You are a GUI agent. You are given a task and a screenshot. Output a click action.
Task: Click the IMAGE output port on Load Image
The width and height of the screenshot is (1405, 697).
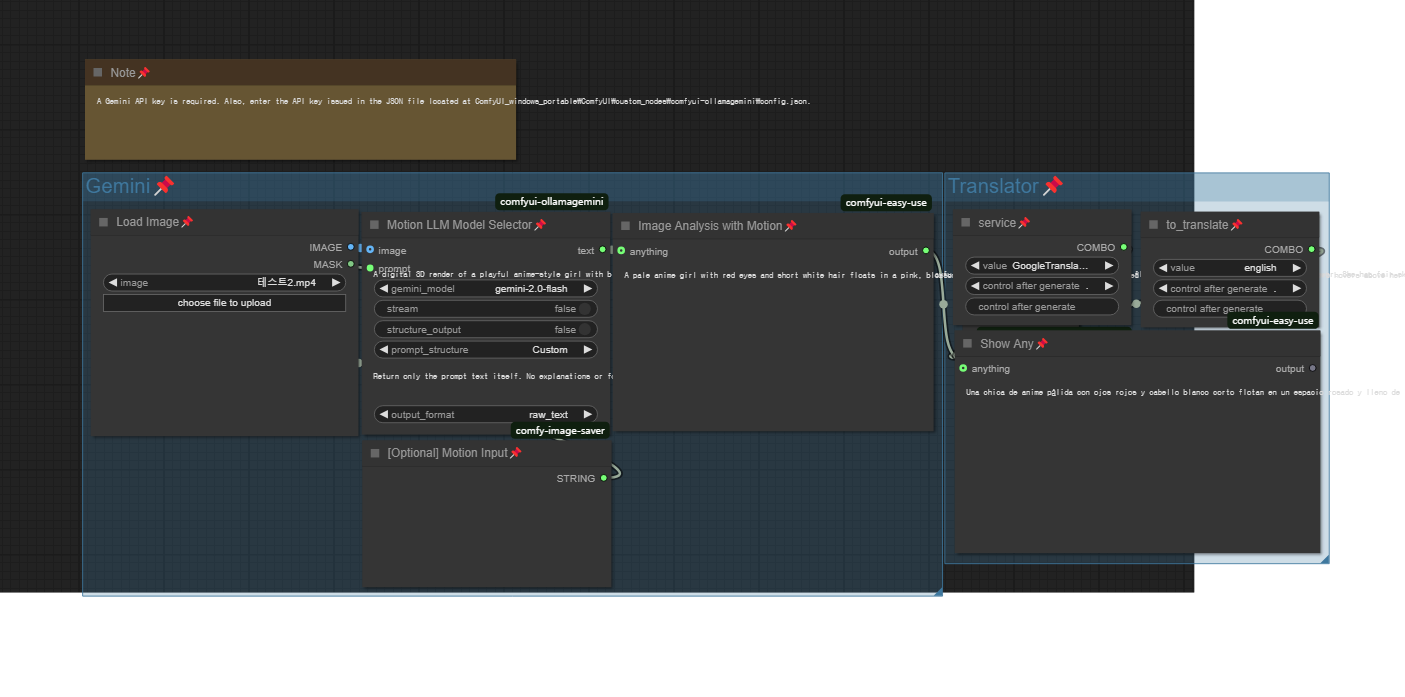(350, 247)
